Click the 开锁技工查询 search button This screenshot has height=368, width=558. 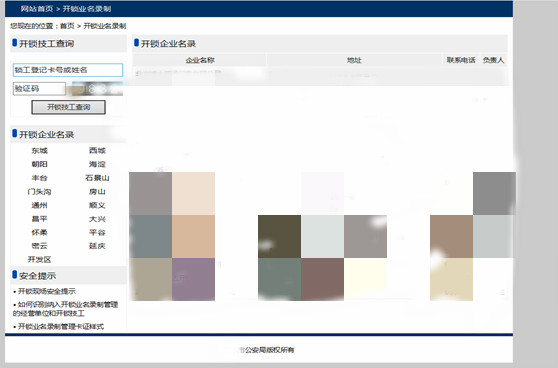pos(68,107)
